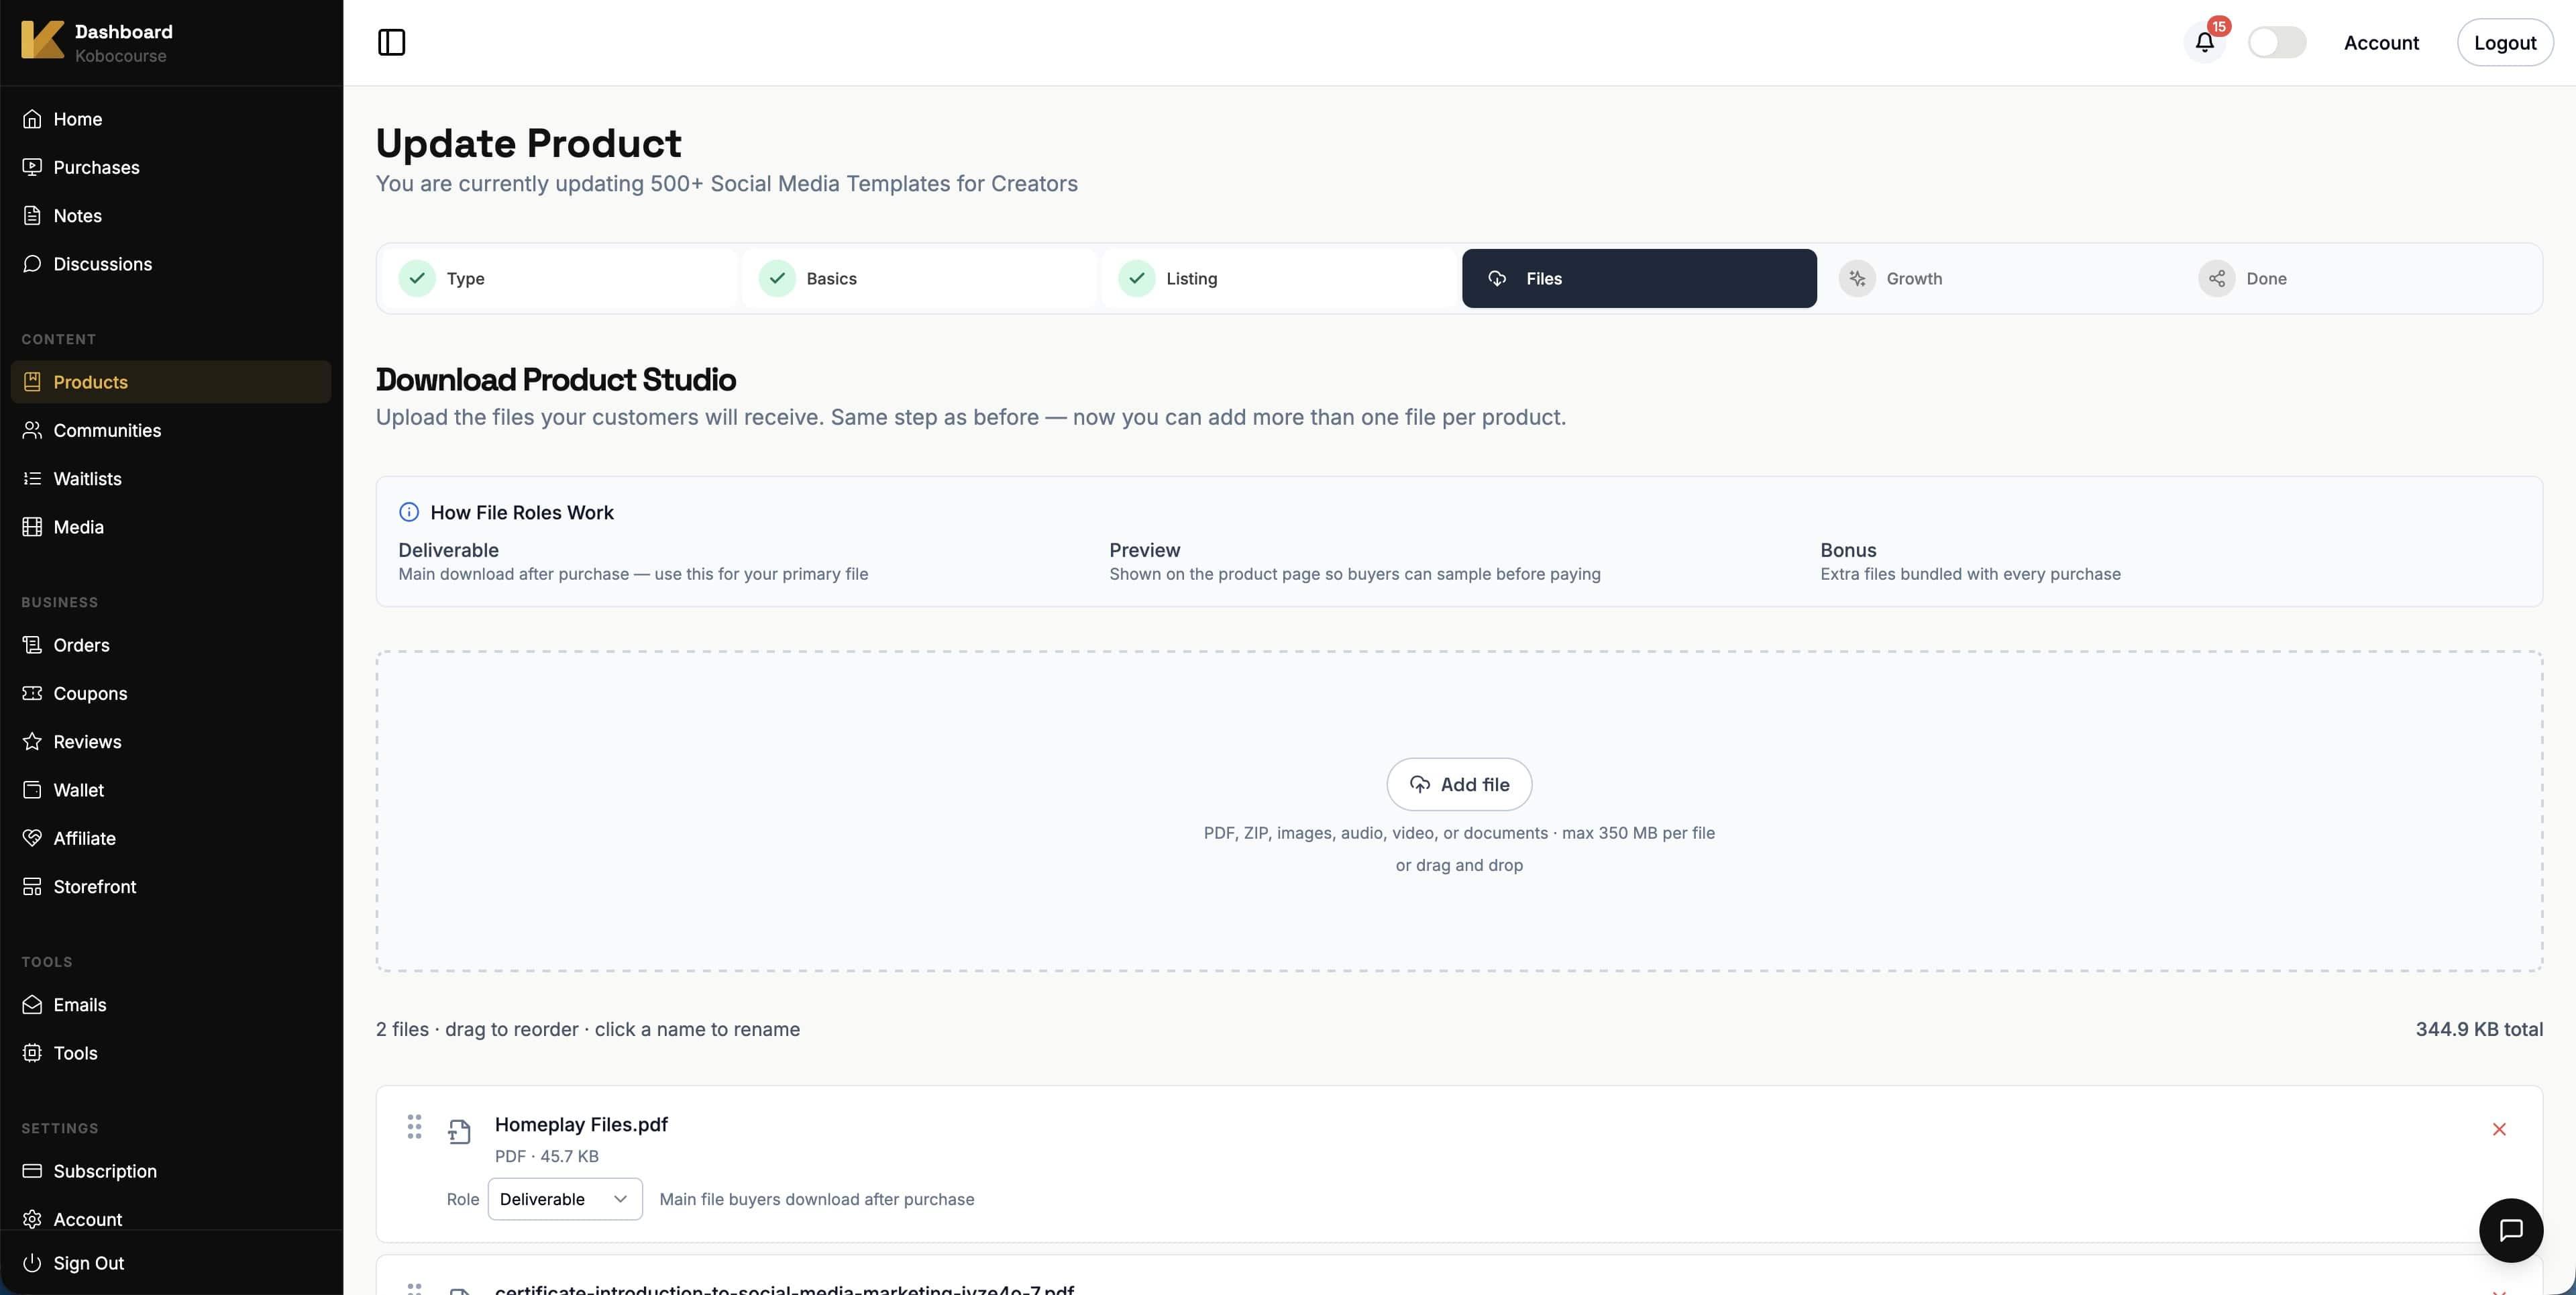Toggle the theme switch in header

coord(2276,42)
